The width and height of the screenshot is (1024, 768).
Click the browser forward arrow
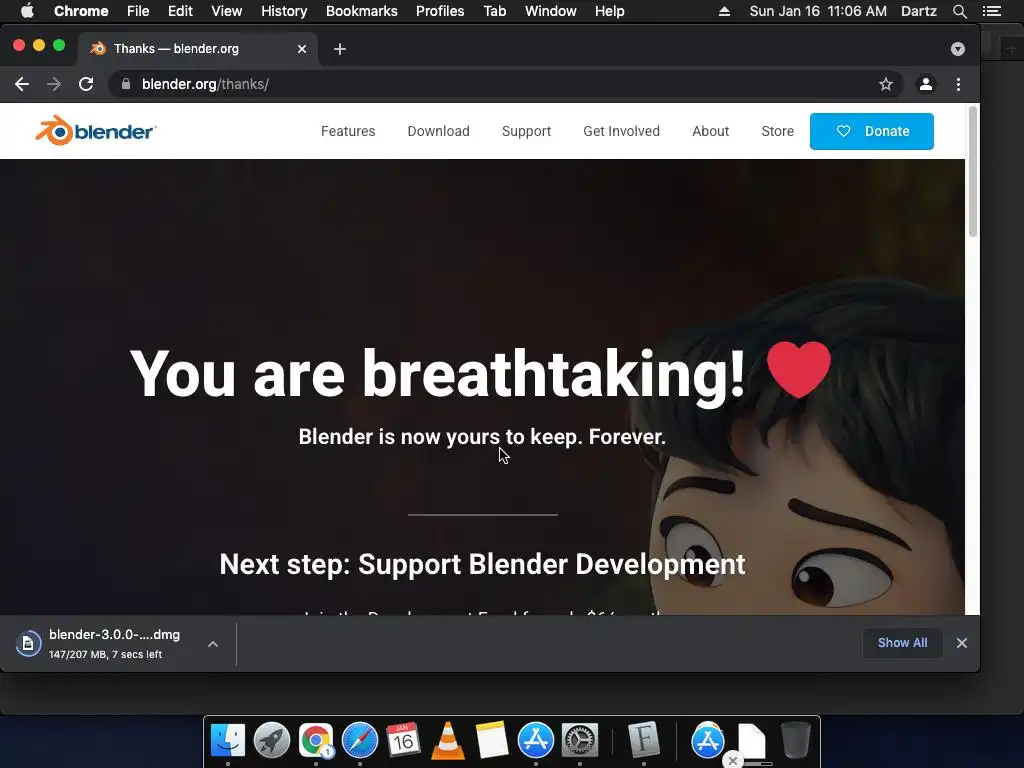pyautogui.click(x=54, y=84)
